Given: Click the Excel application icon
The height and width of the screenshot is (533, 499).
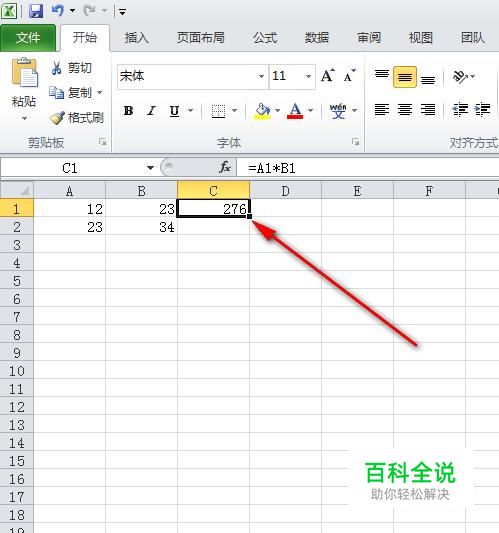Looking at the screenshot, I should click(x=9, y=11).
